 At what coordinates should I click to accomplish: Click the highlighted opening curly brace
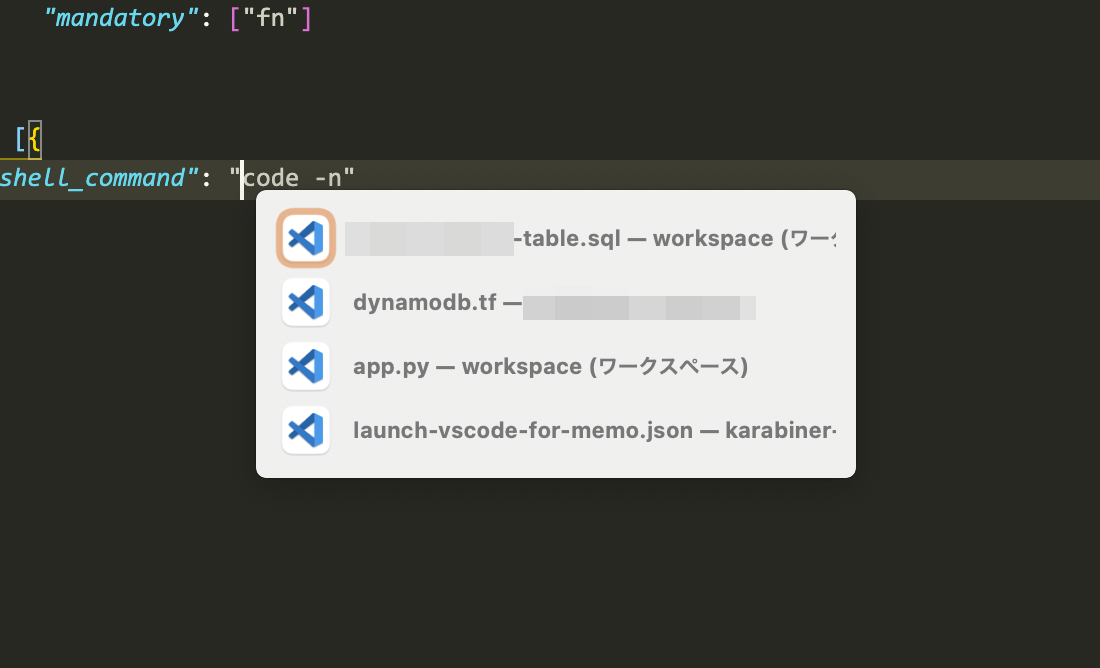34,139
